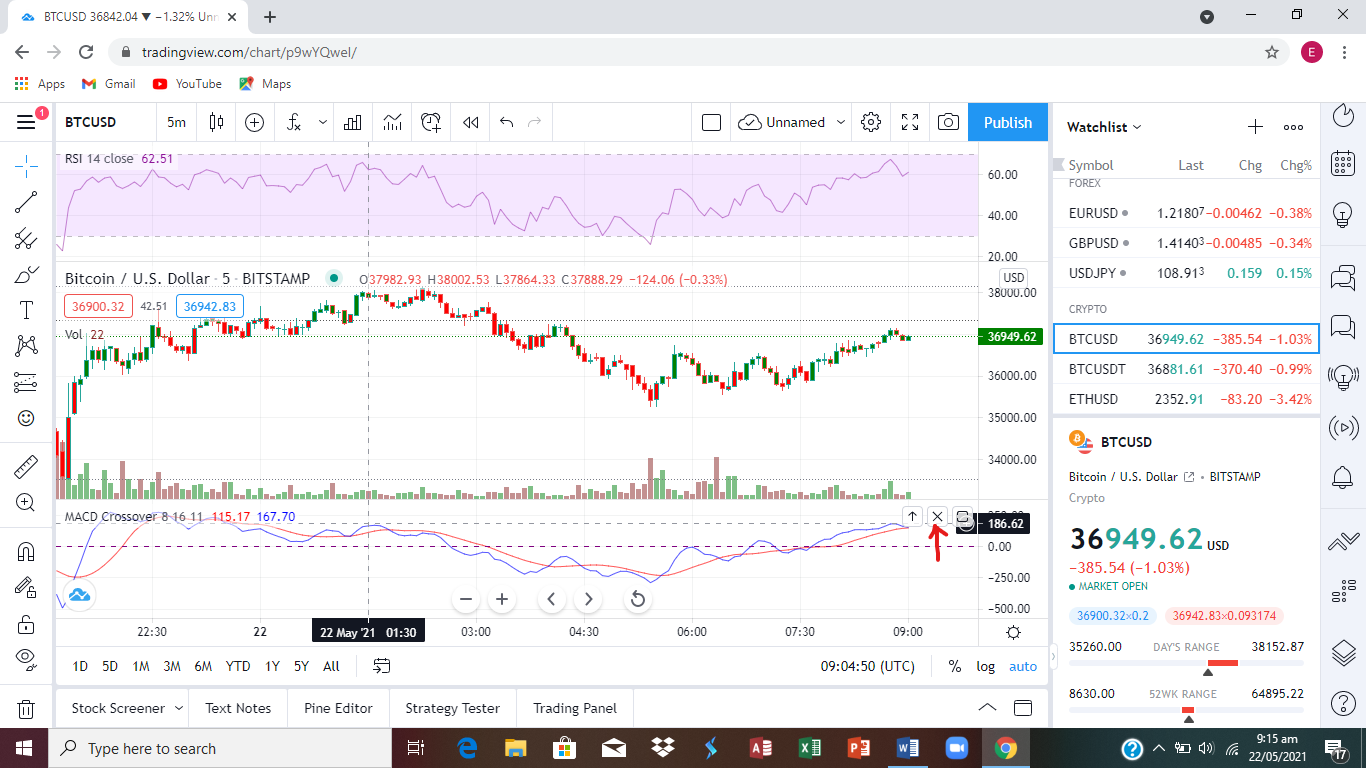The height and width of the screenshot is (768, 1366).
Task: Remove the MACD Crossover indicator pane
Action: 937,516
